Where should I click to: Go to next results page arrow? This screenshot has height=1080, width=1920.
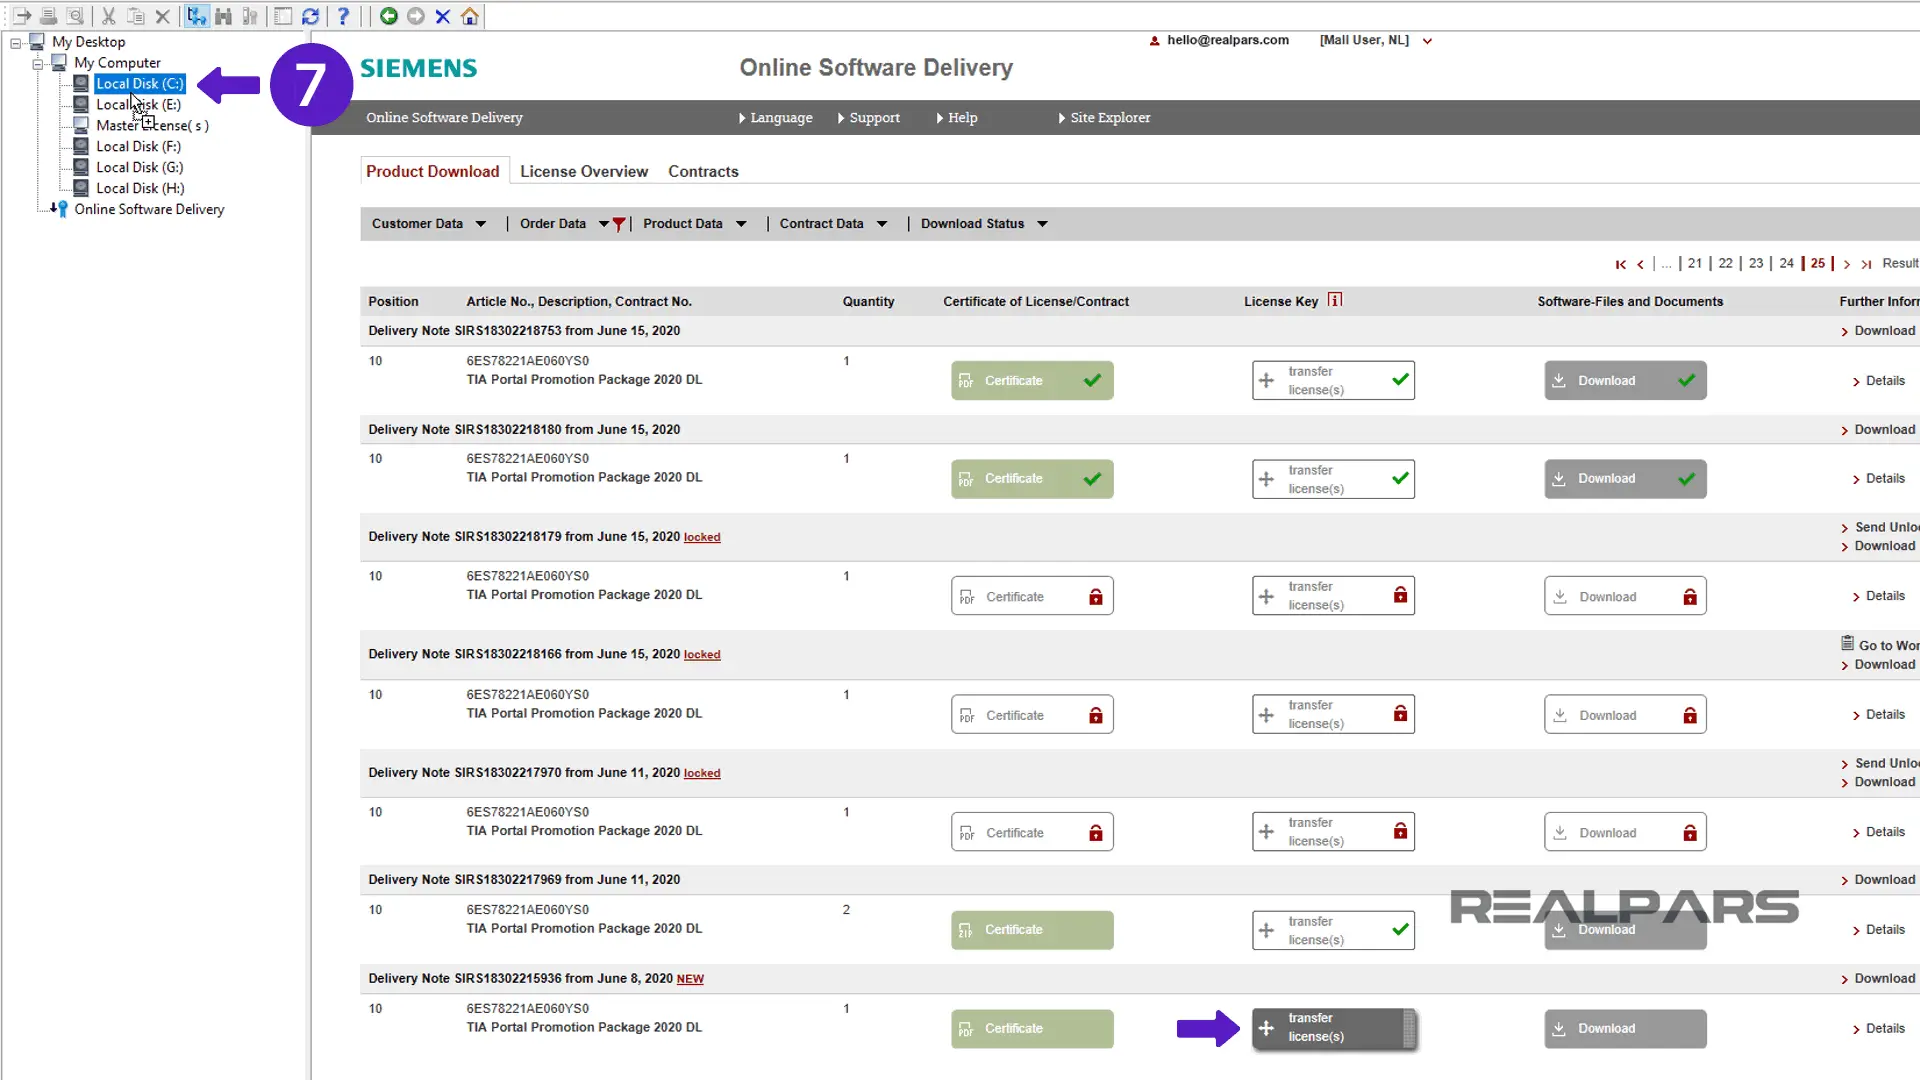(x=1847, y=264)
